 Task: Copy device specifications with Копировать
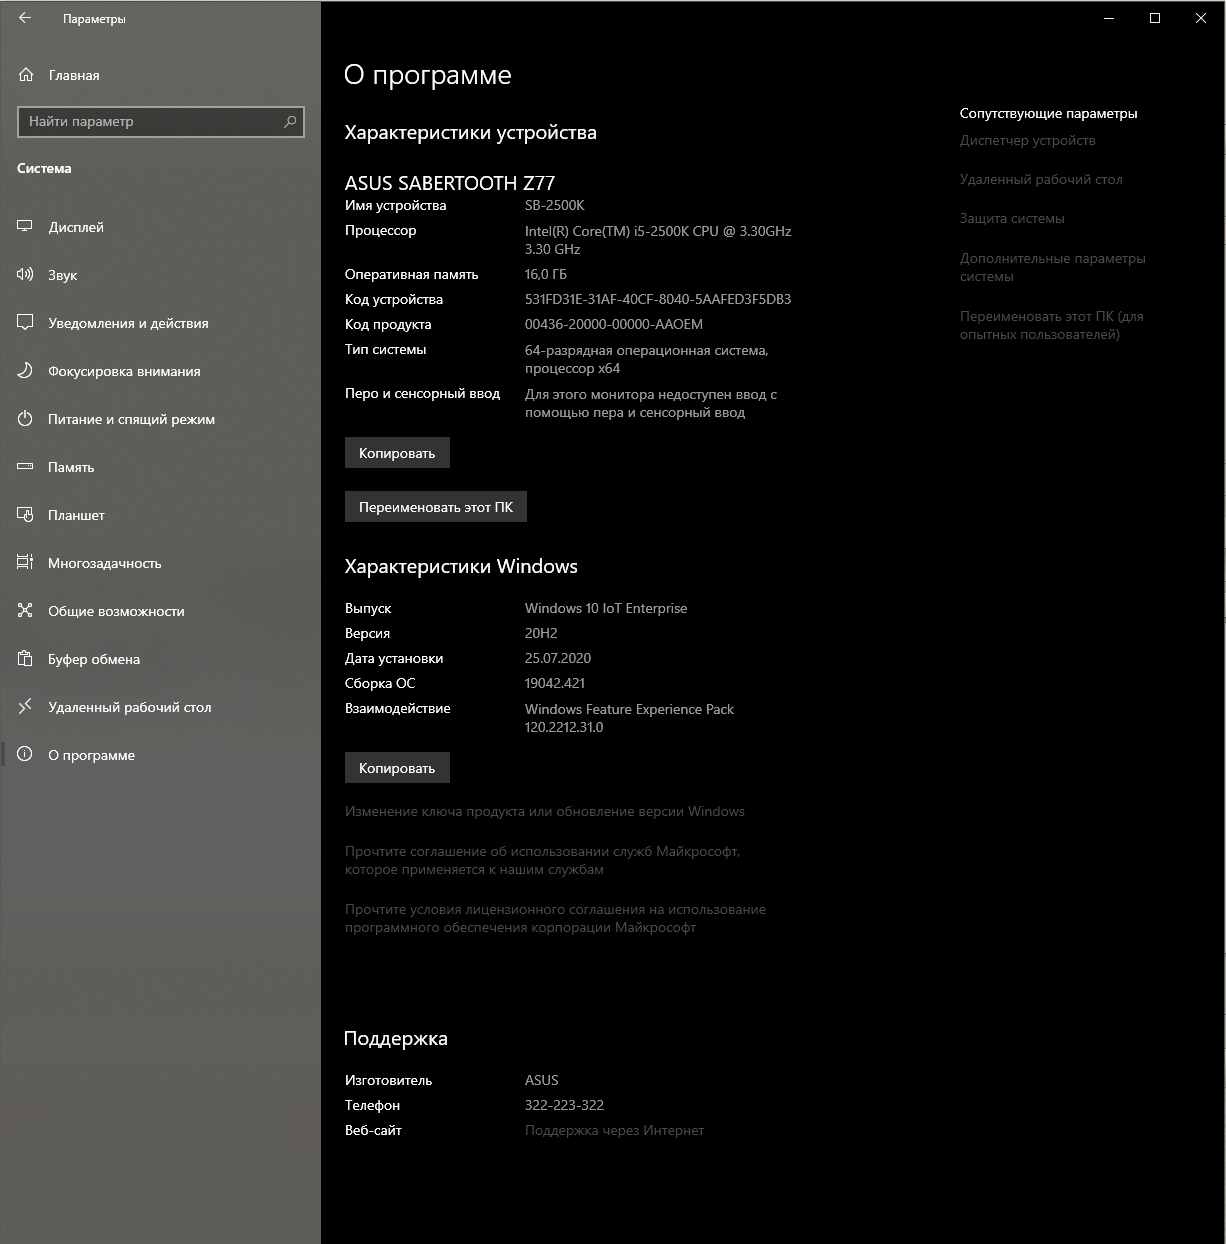397,453
